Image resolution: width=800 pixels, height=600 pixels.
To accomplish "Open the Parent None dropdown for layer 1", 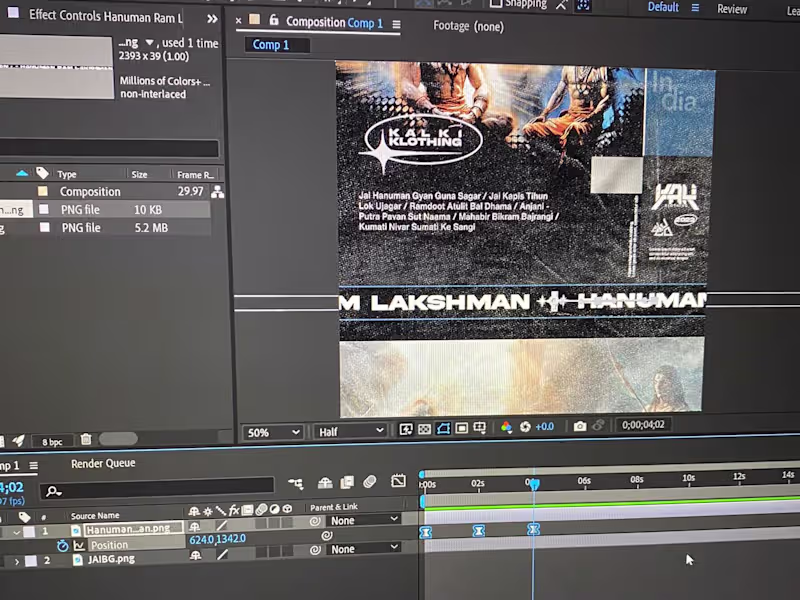I will point(364,520).
